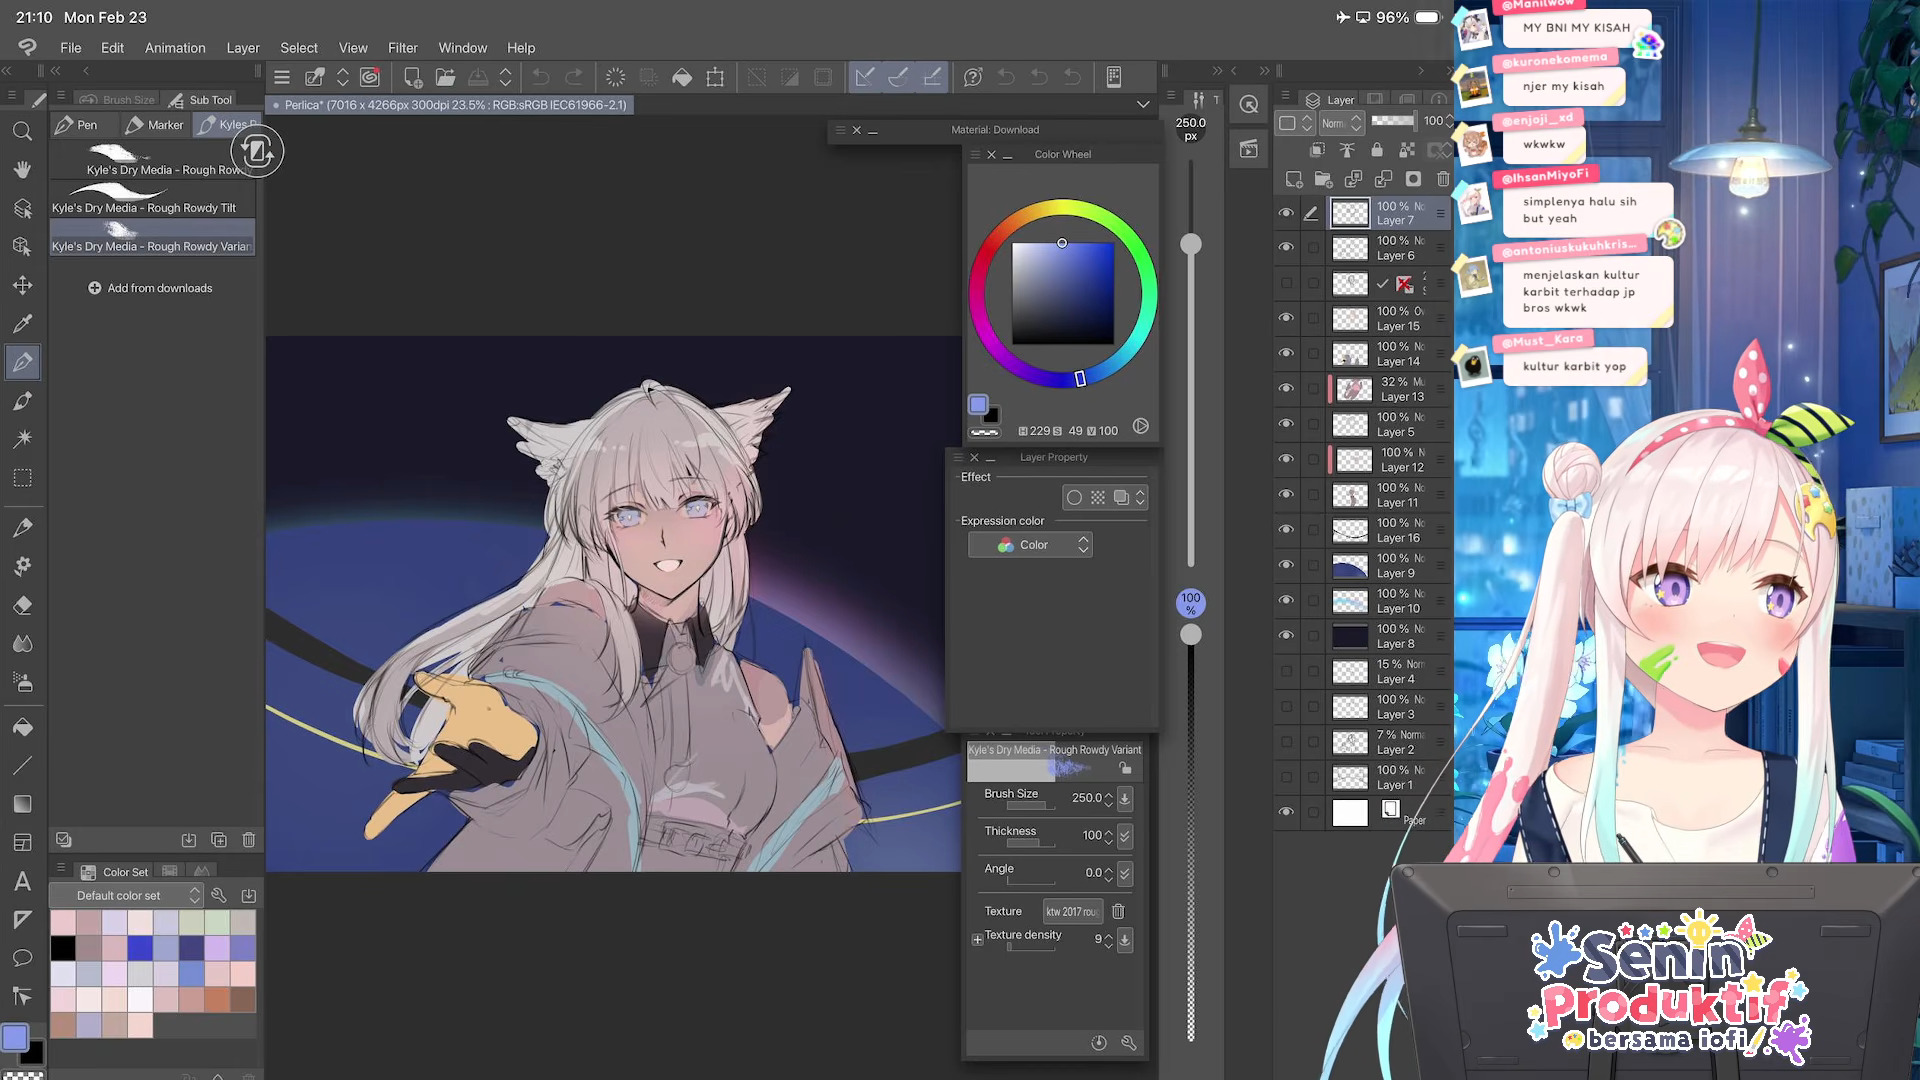The width and height of the screenshot is (1920, 1080).
Task: Open the layer blending mode dropdown
Action: [1341, 123]
